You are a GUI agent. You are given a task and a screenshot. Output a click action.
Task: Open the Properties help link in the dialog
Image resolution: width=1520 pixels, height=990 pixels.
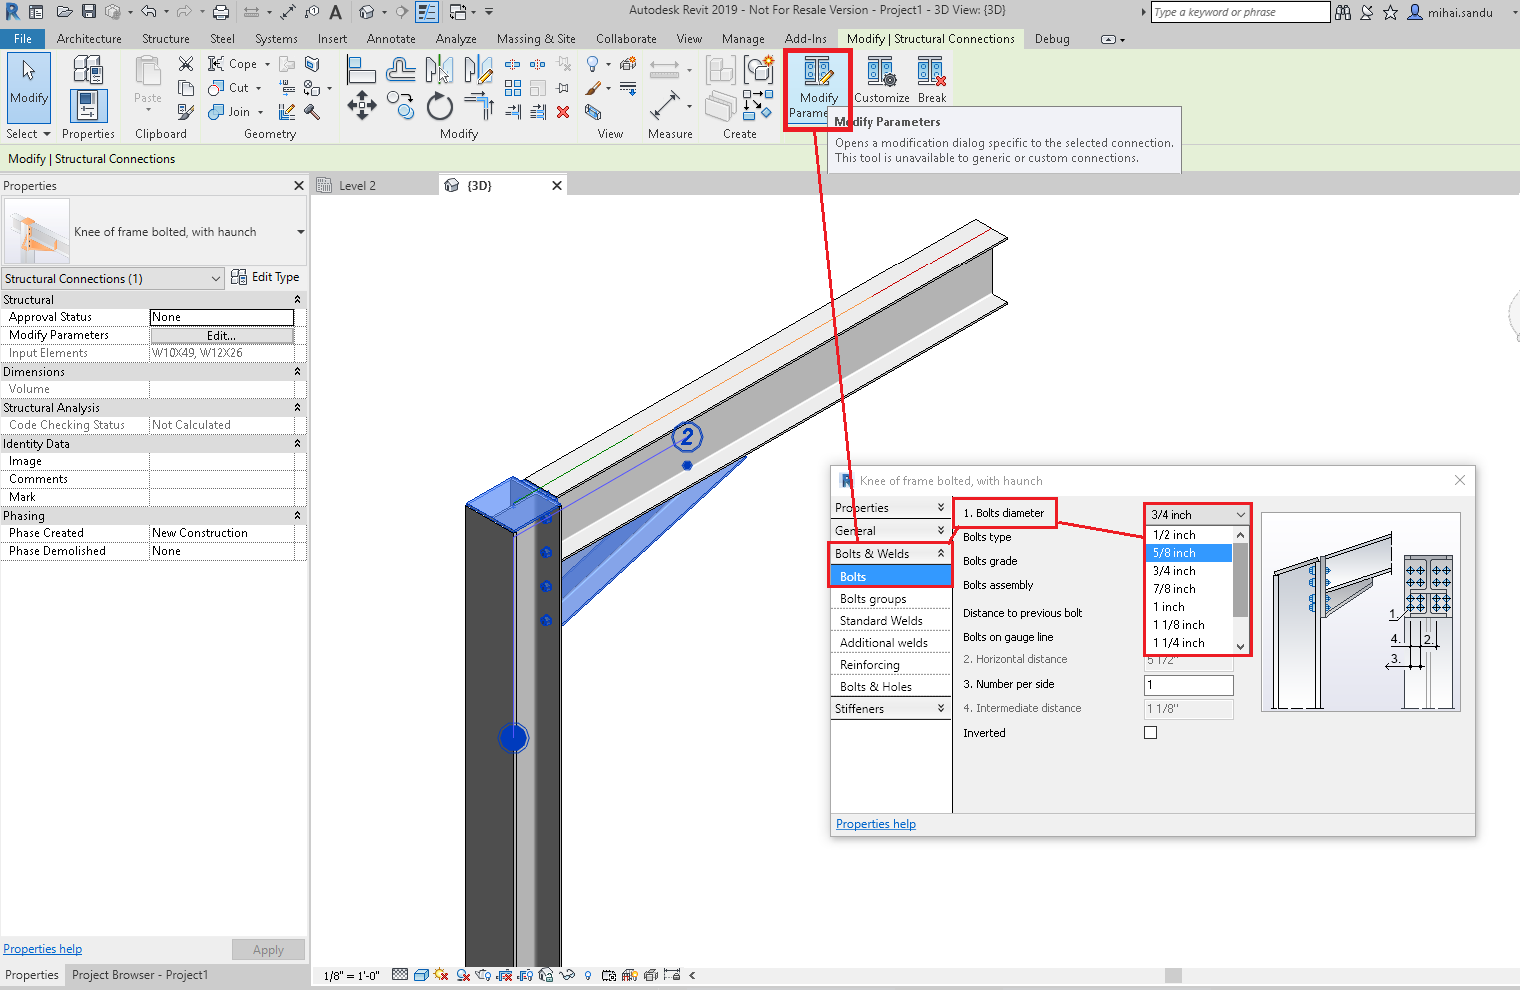[875, 823]
